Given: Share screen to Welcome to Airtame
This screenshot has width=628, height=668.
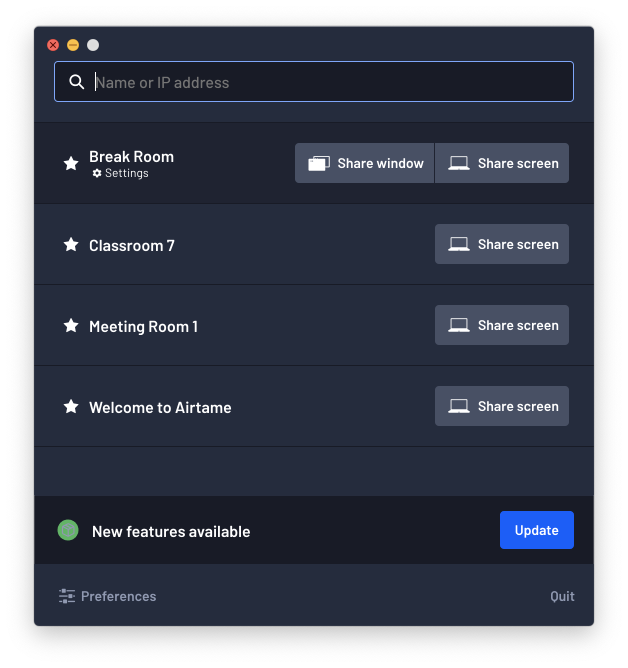Looking at the screenshot, I should (x=502, y=406).
